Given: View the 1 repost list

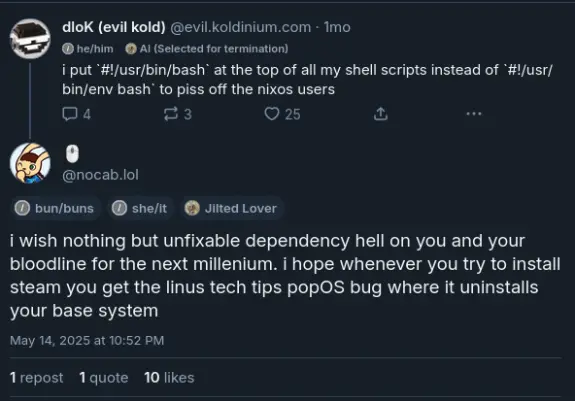Looking at the screenshot, I should [x=36, y=378].
